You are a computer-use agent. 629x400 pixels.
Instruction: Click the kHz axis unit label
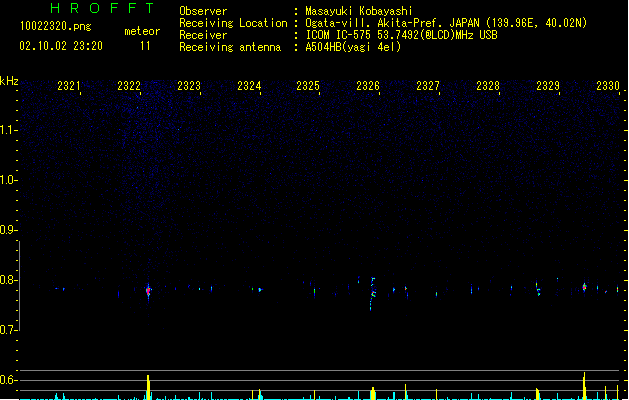tap(9, 81)
